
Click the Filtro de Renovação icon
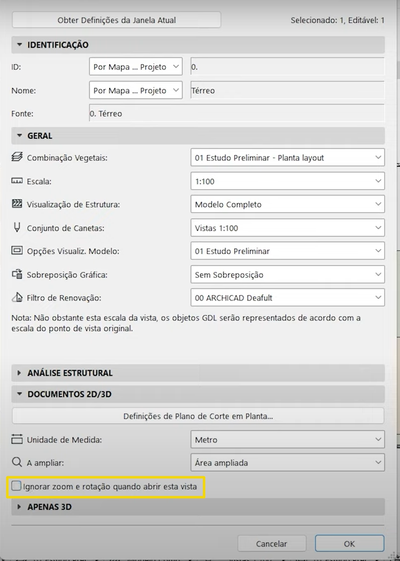tap(17, 297)
